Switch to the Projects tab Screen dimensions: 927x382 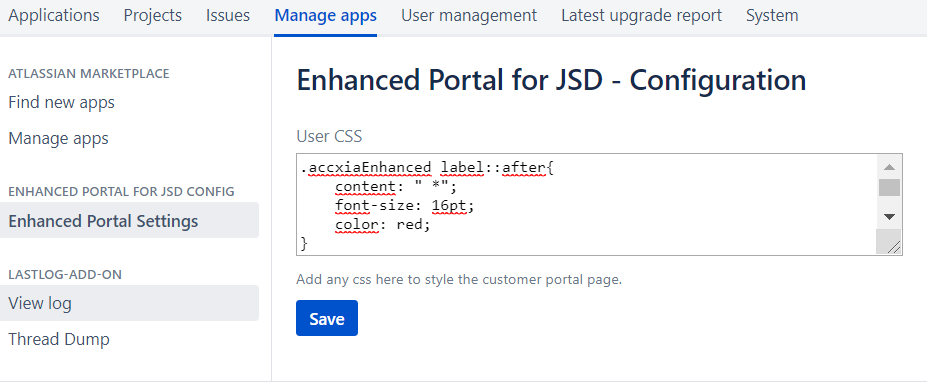(153, 15)
